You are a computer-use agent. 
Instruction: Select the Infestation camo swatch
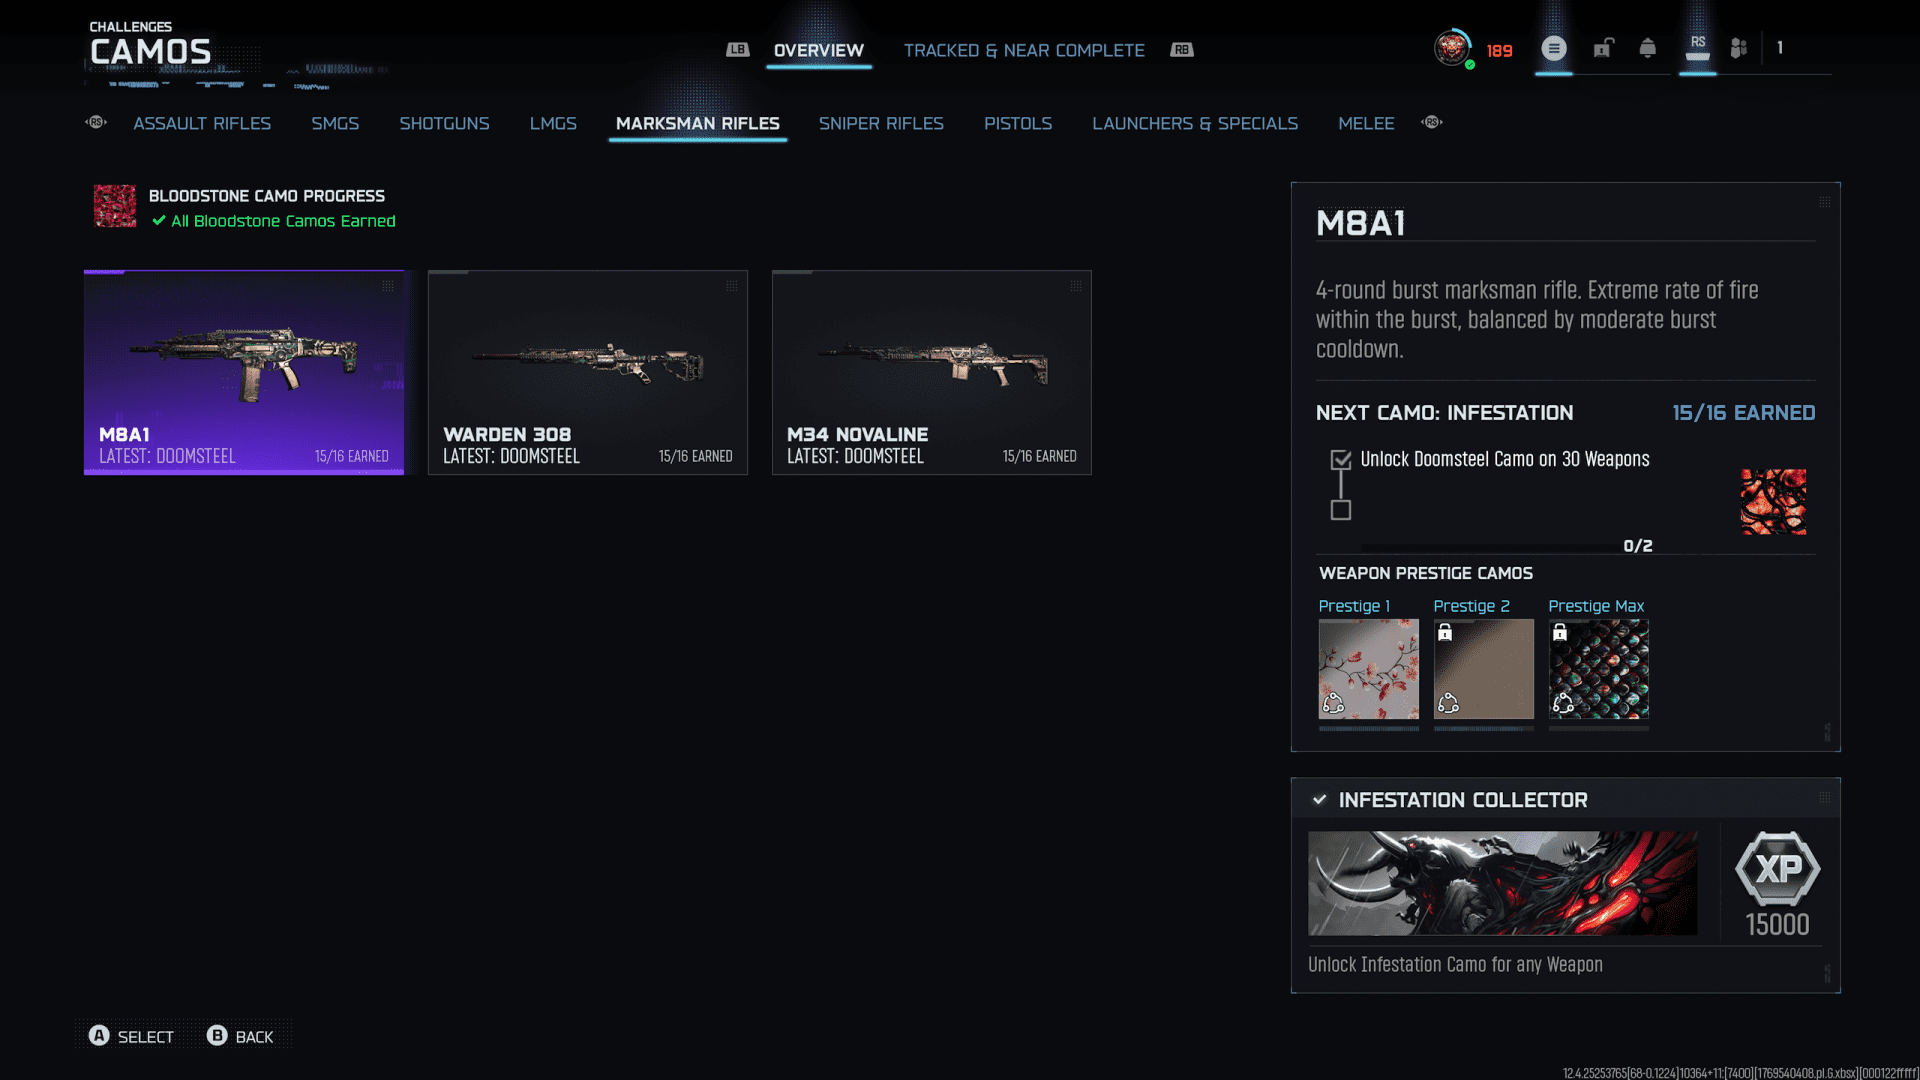1773,502
